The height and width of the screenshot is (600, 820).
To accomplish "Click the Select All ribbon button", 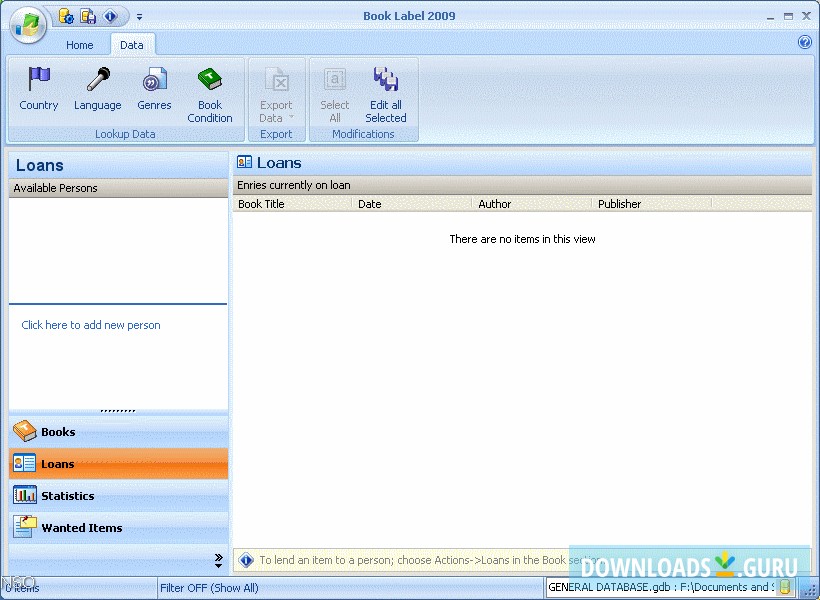I will click(335, 95).
